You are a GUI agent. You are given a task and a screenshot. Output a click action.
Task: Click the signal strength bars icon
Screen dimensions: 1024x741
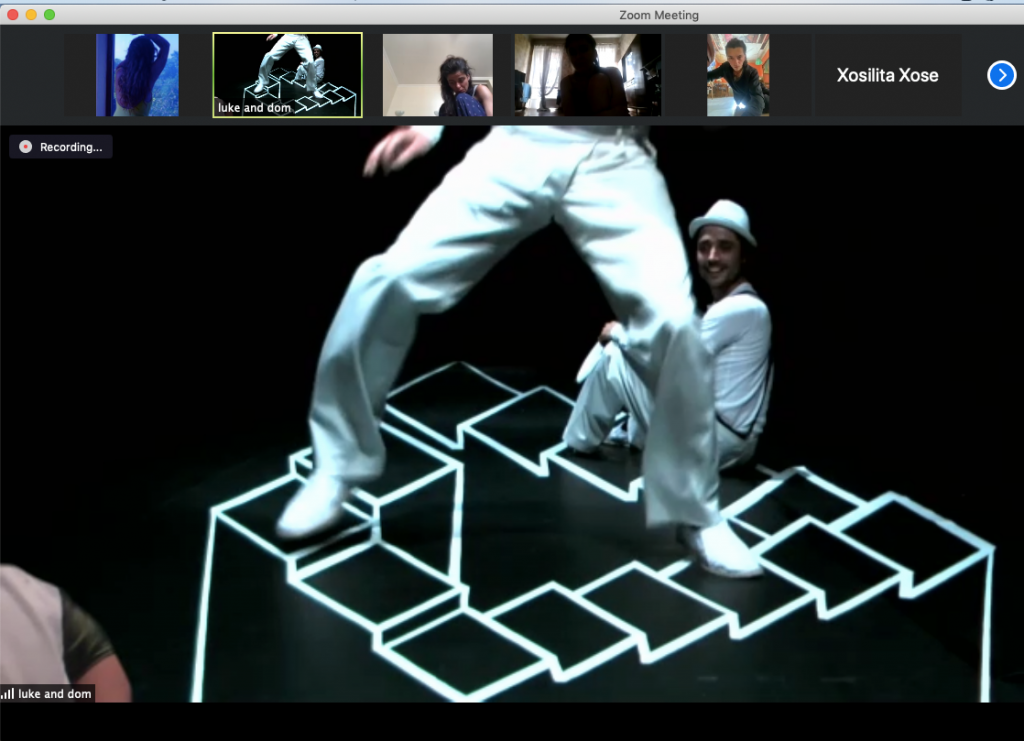click(8, 693)
